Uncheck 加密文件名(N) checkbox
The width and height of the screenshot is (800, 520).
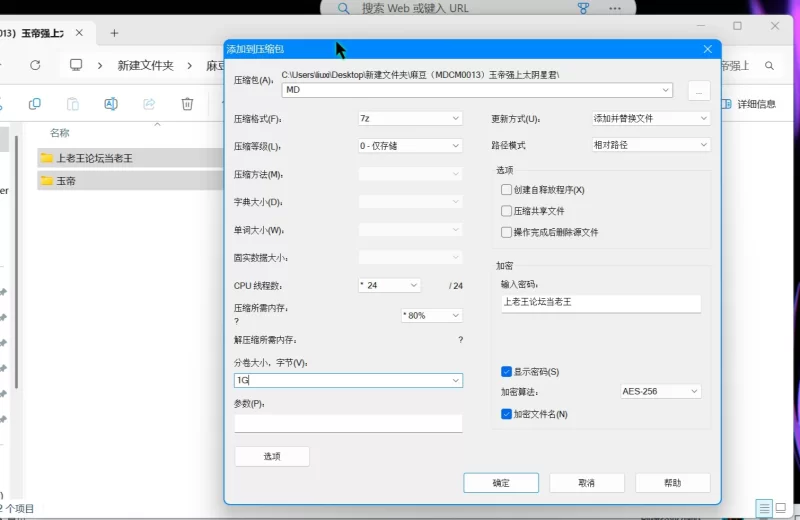click(506, 414)
